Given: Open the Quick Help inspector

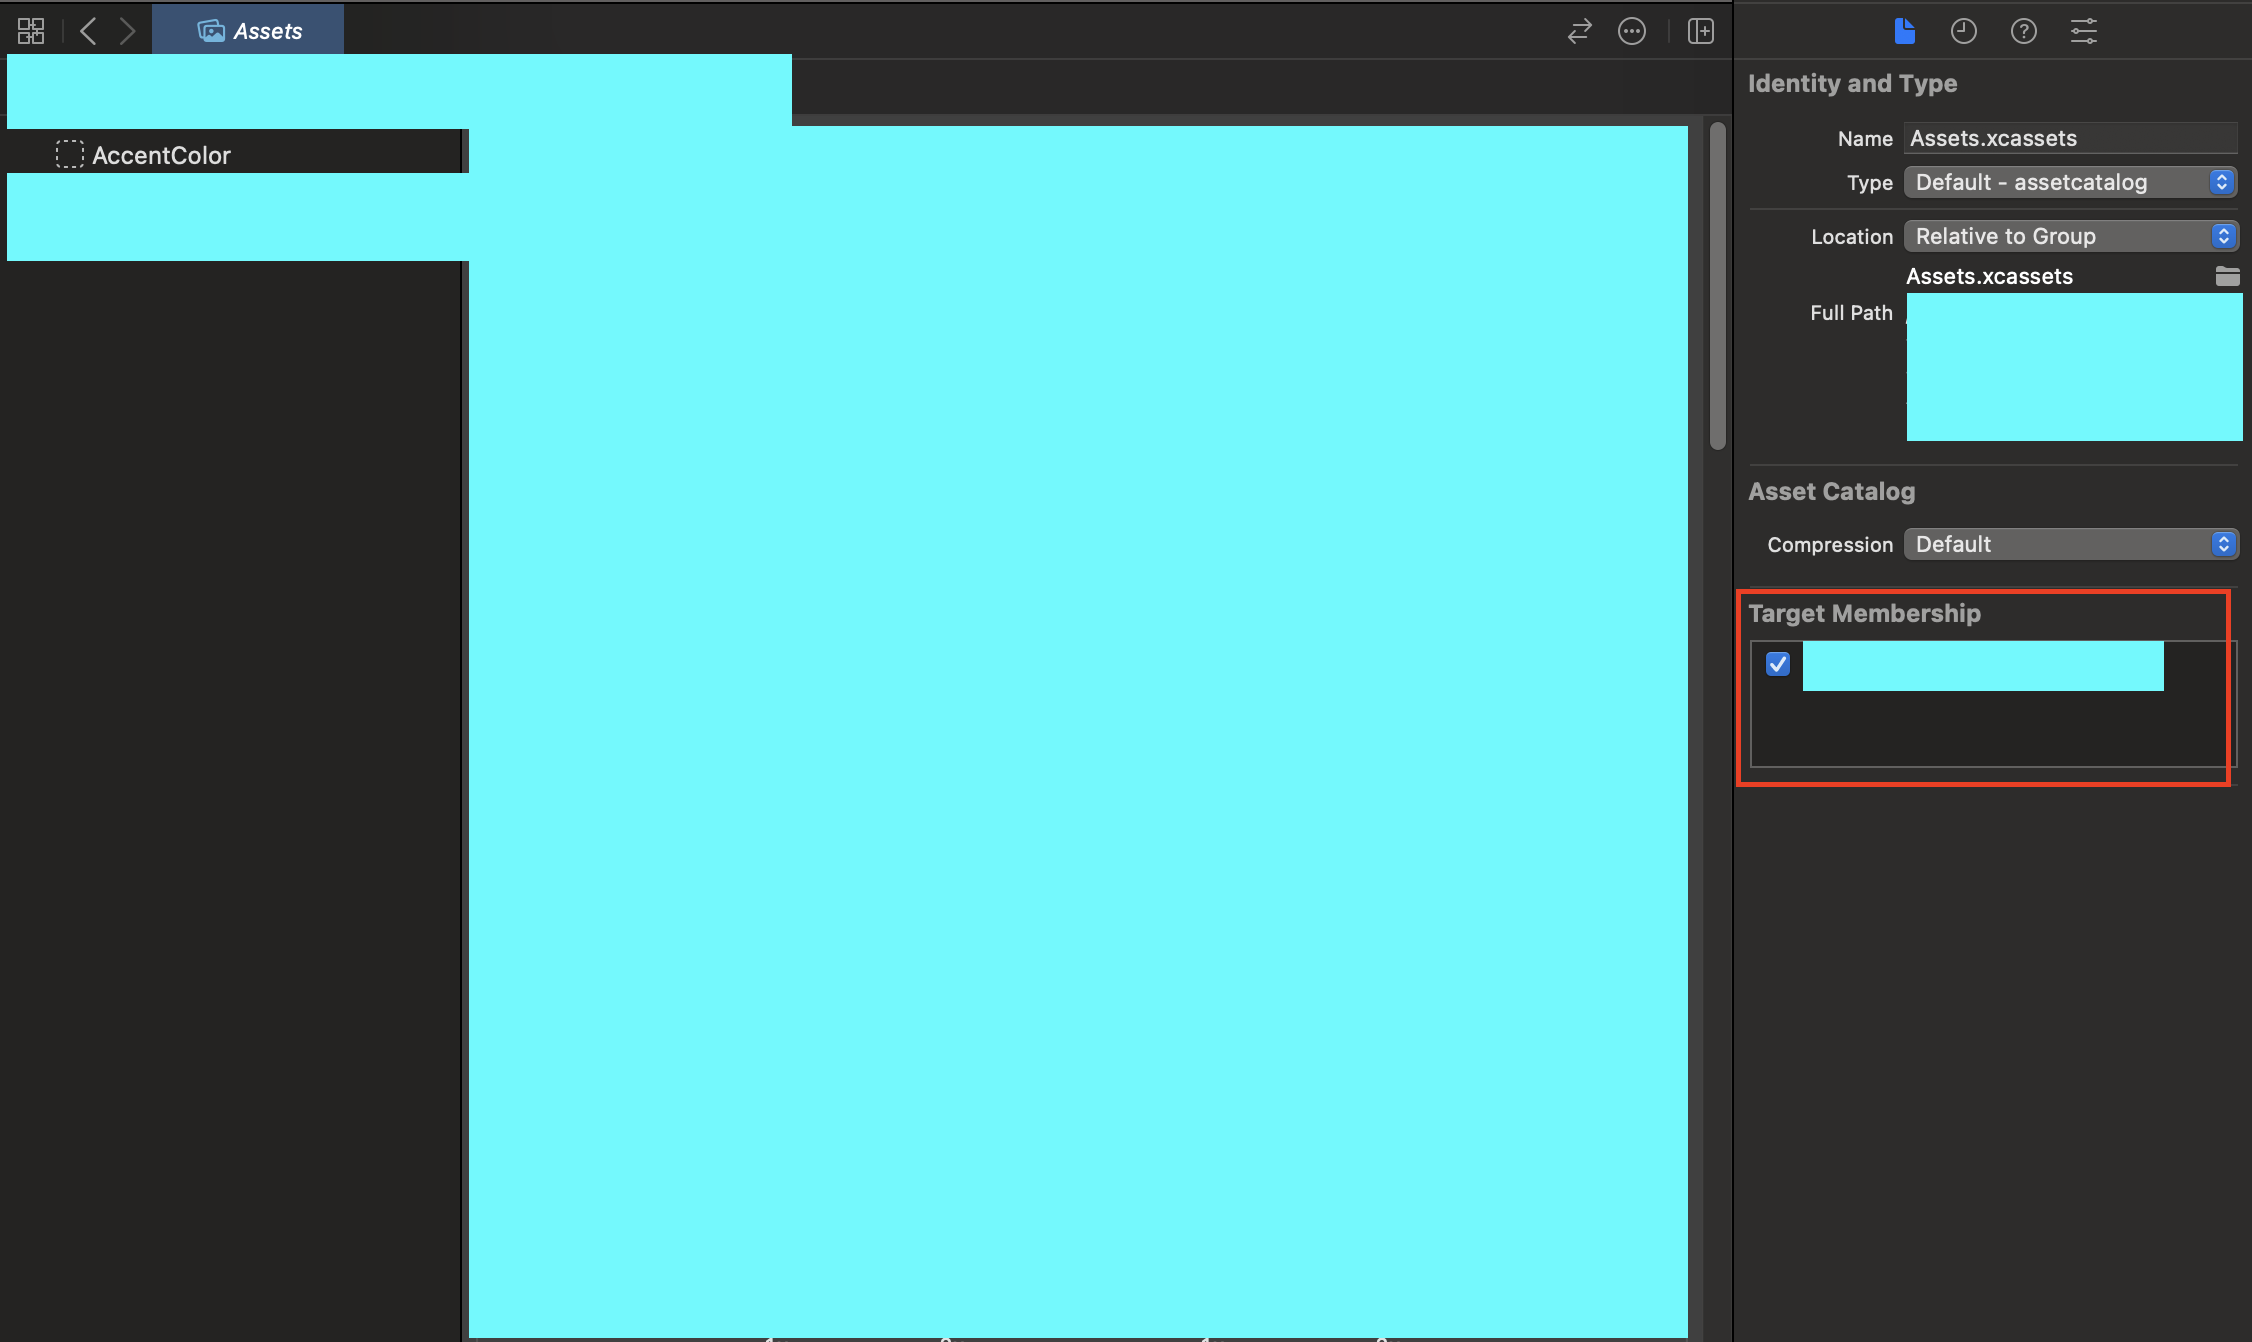Looking at the screenshot, I should (2023, 31).
